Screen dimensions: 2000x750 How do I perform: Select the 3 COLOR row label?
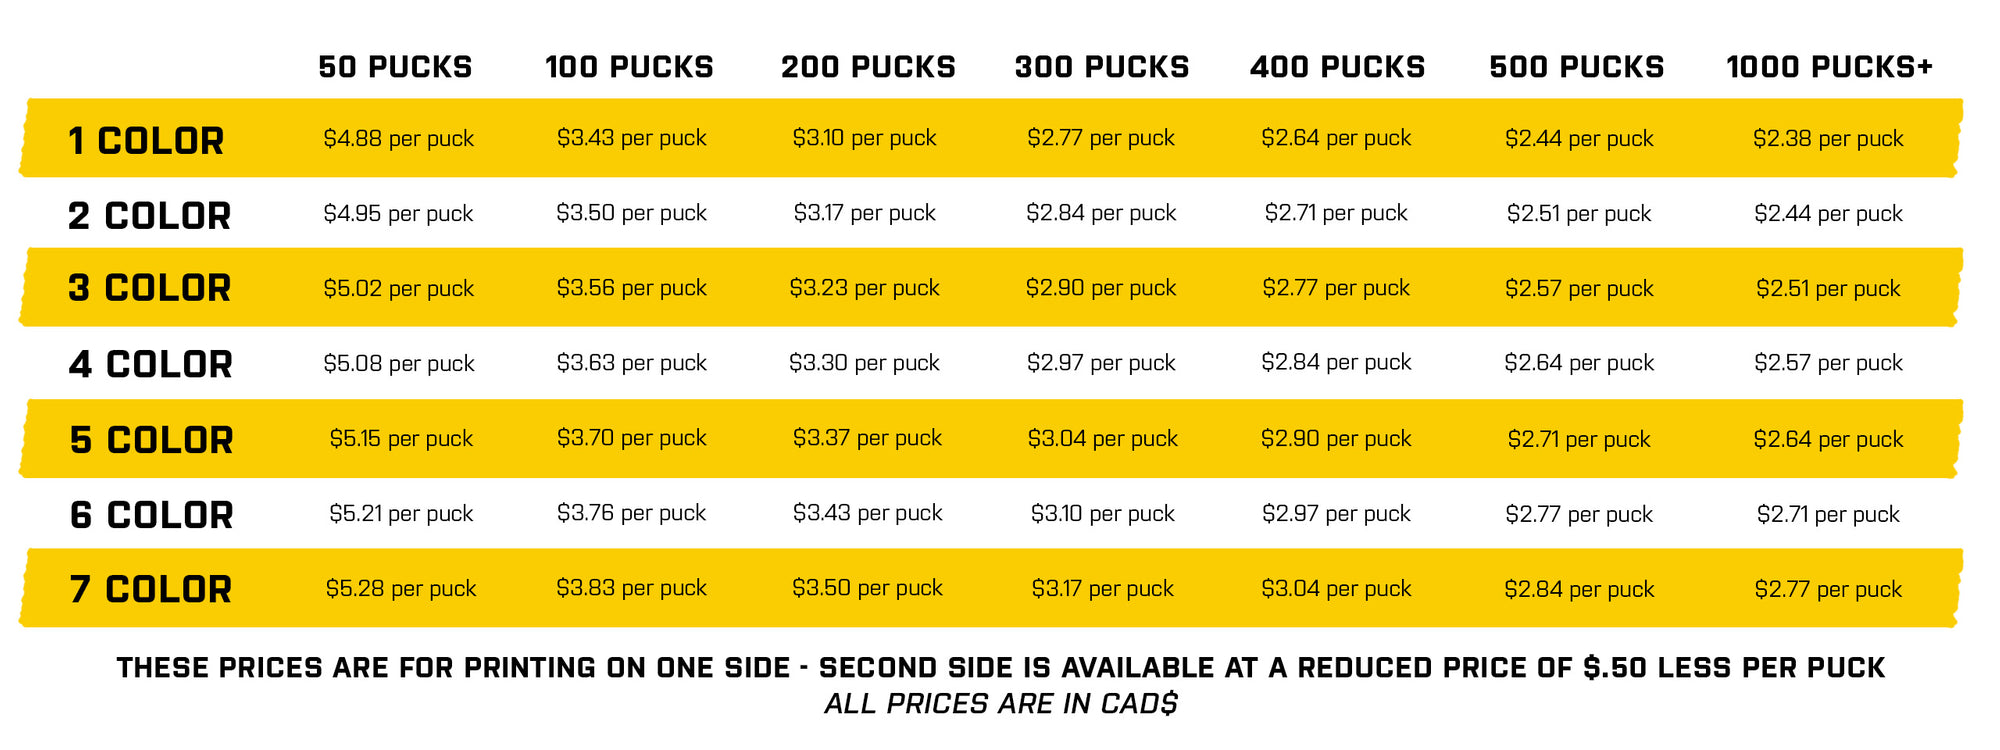click(x=149, y=288)
